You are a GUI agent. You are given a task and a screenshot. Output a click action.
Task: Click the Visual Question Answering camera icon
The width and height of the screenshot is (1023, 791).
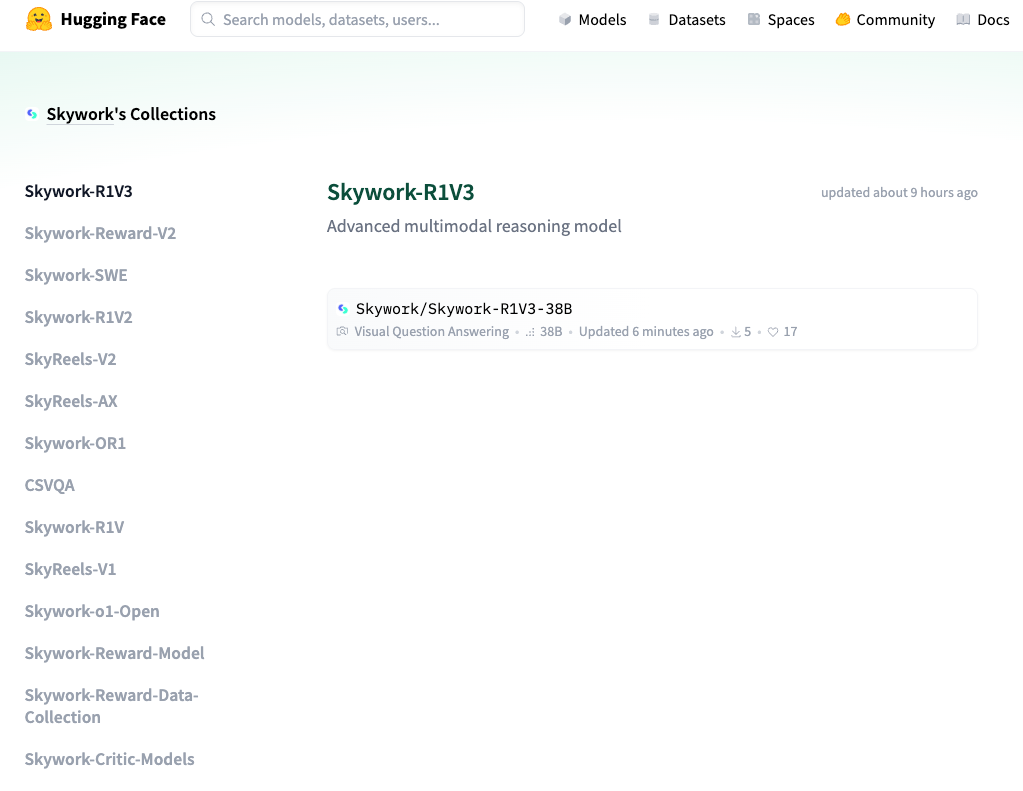coord(343,332)
